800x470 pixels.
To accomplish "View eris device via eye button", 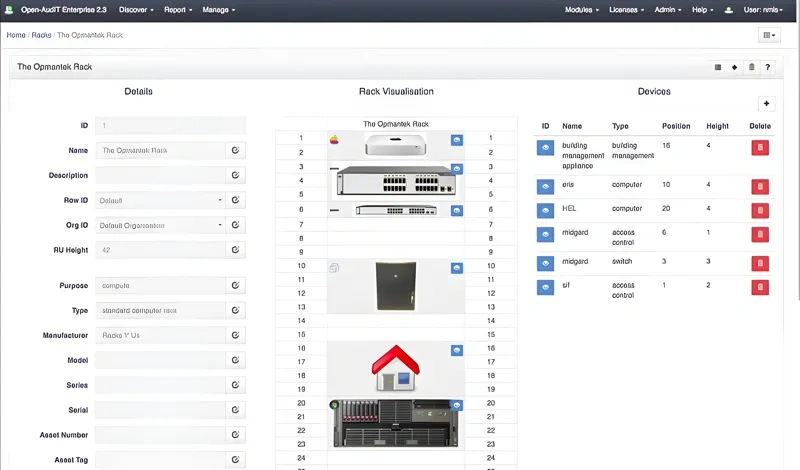I will pyautogui.click(x=545, y=186).
